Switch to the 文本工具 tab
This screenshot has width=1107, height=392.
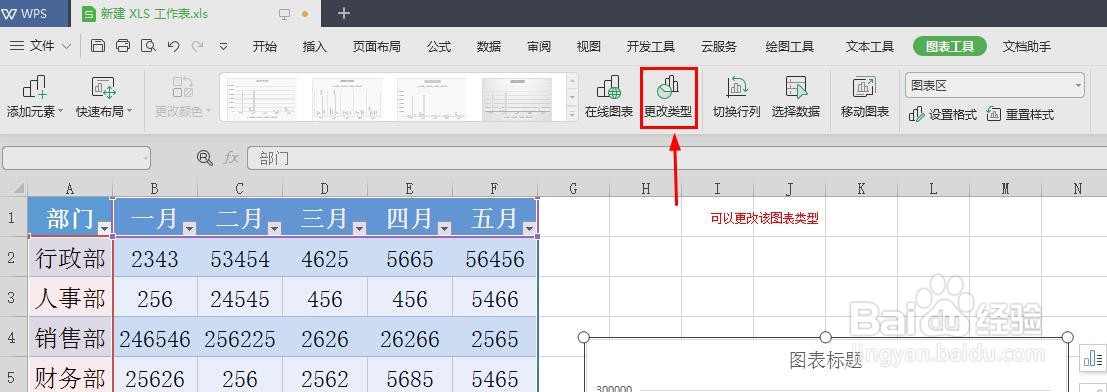tap(870, 47)
